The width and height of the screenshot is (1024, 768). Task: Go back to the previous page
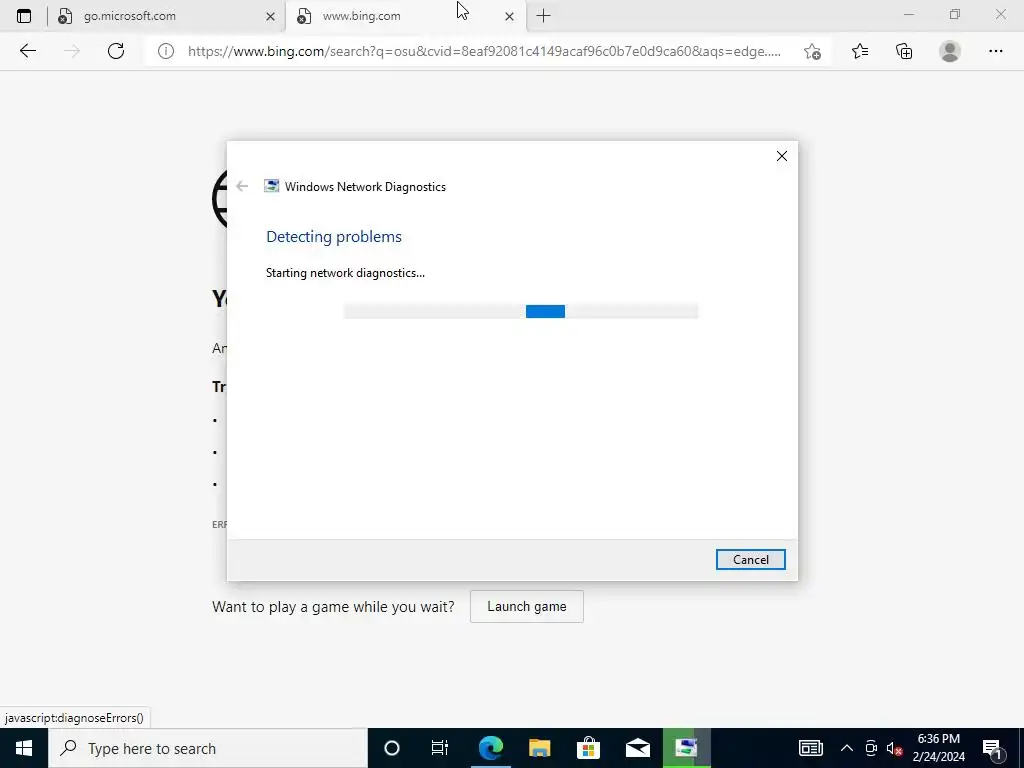pos(27,51)
